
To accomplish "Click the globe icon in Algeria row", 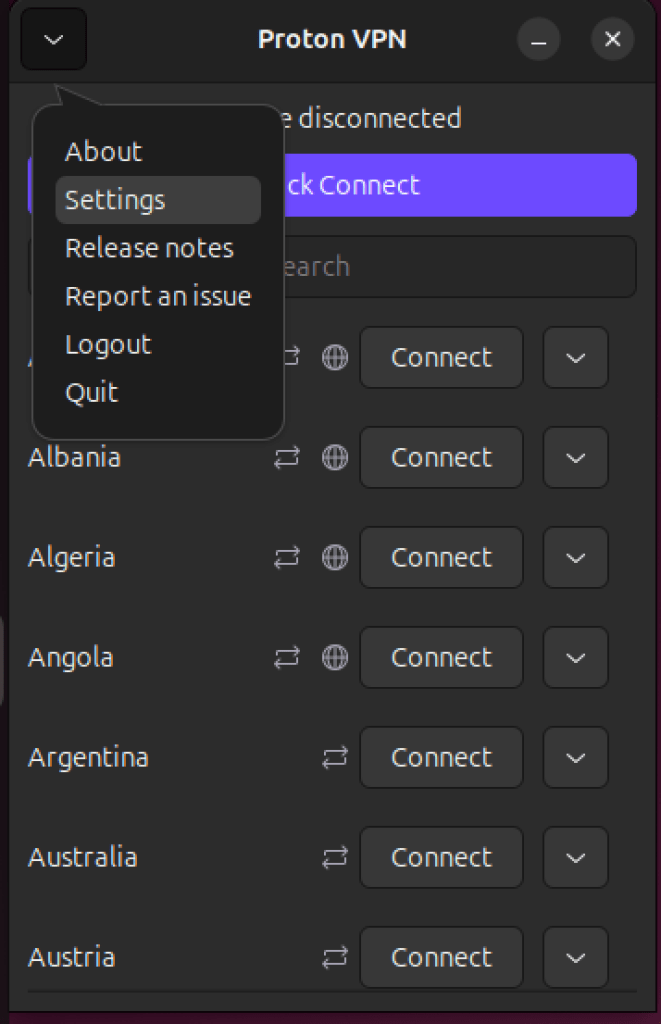I will coord(335,557).
